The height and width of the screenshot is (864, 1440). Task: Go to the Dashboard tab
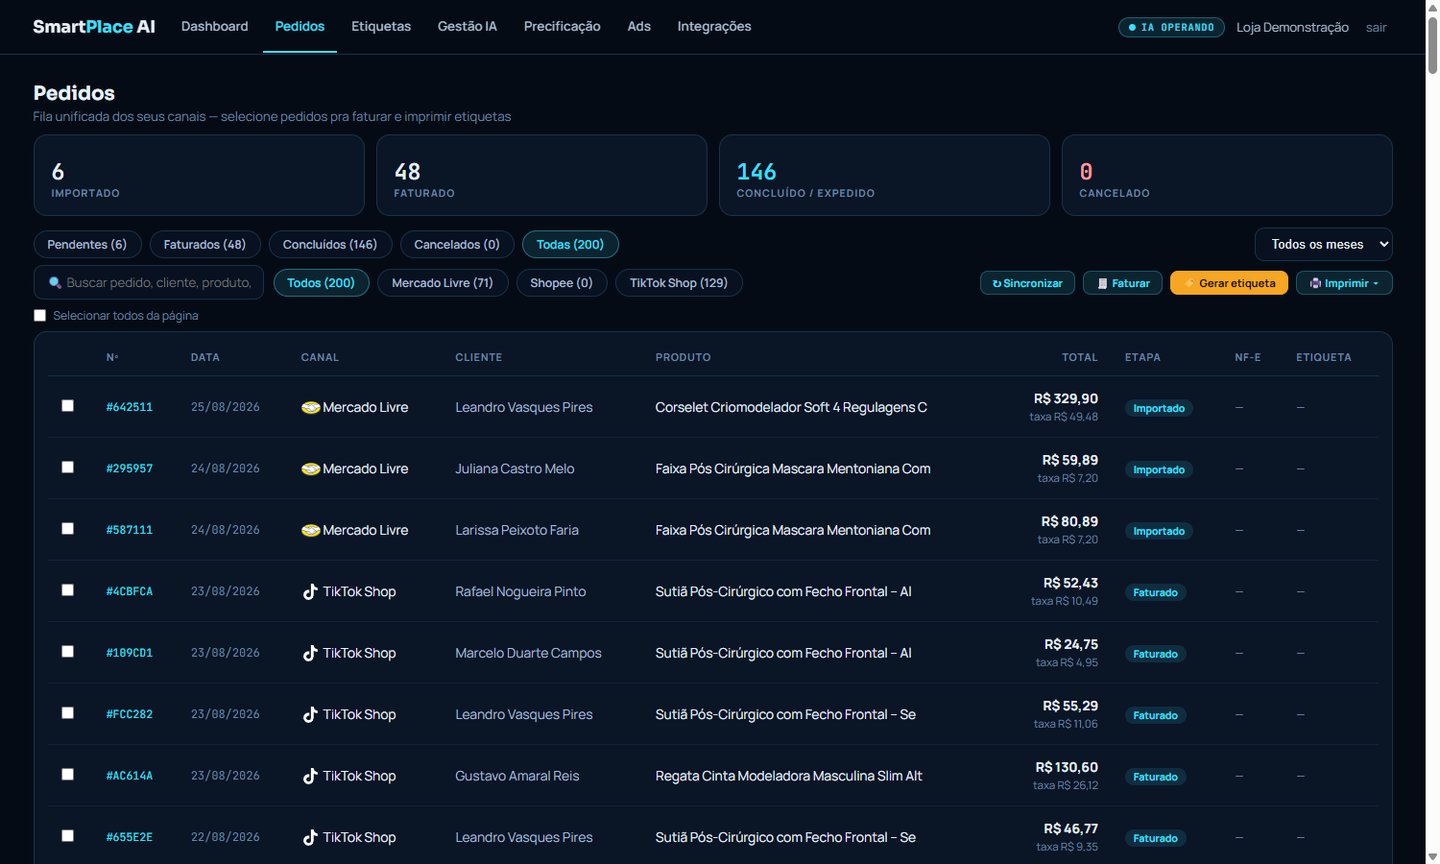click(x=214, y=26)
